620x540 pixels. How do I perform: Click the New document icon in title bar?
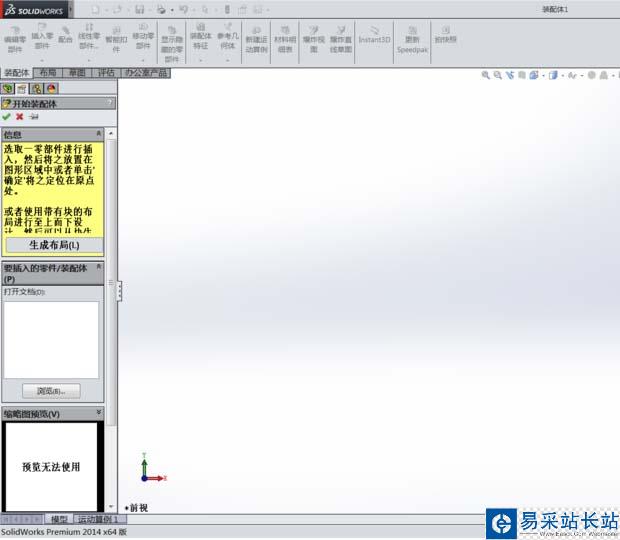pyautogui.click(x=95, y=9)
